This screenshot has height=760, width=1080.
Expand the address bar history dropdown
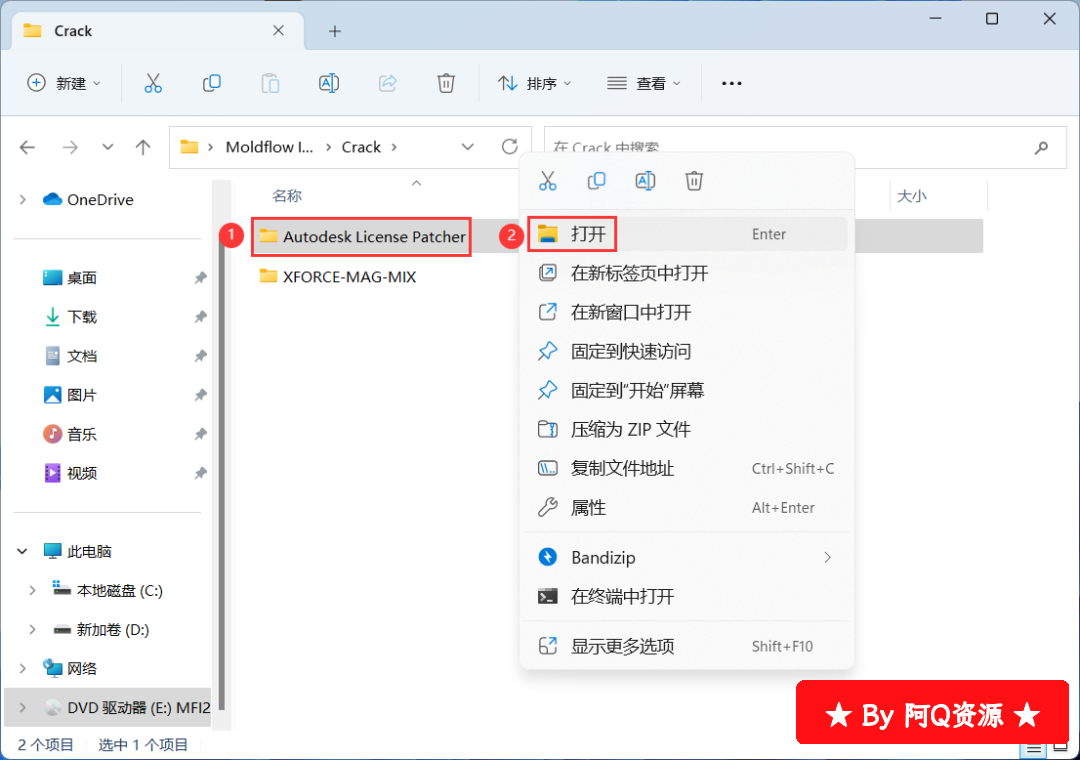[468, 147]
